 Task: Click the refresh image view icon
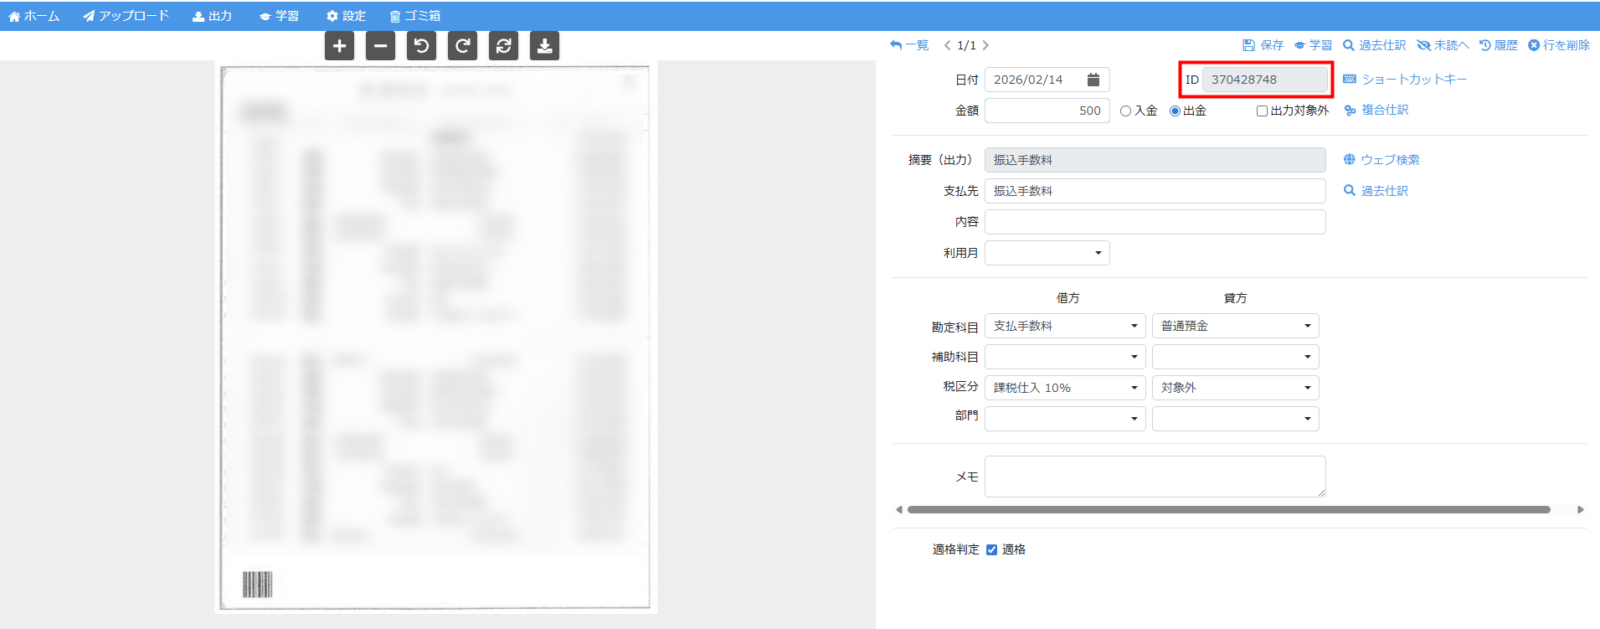tap(503, 46)
